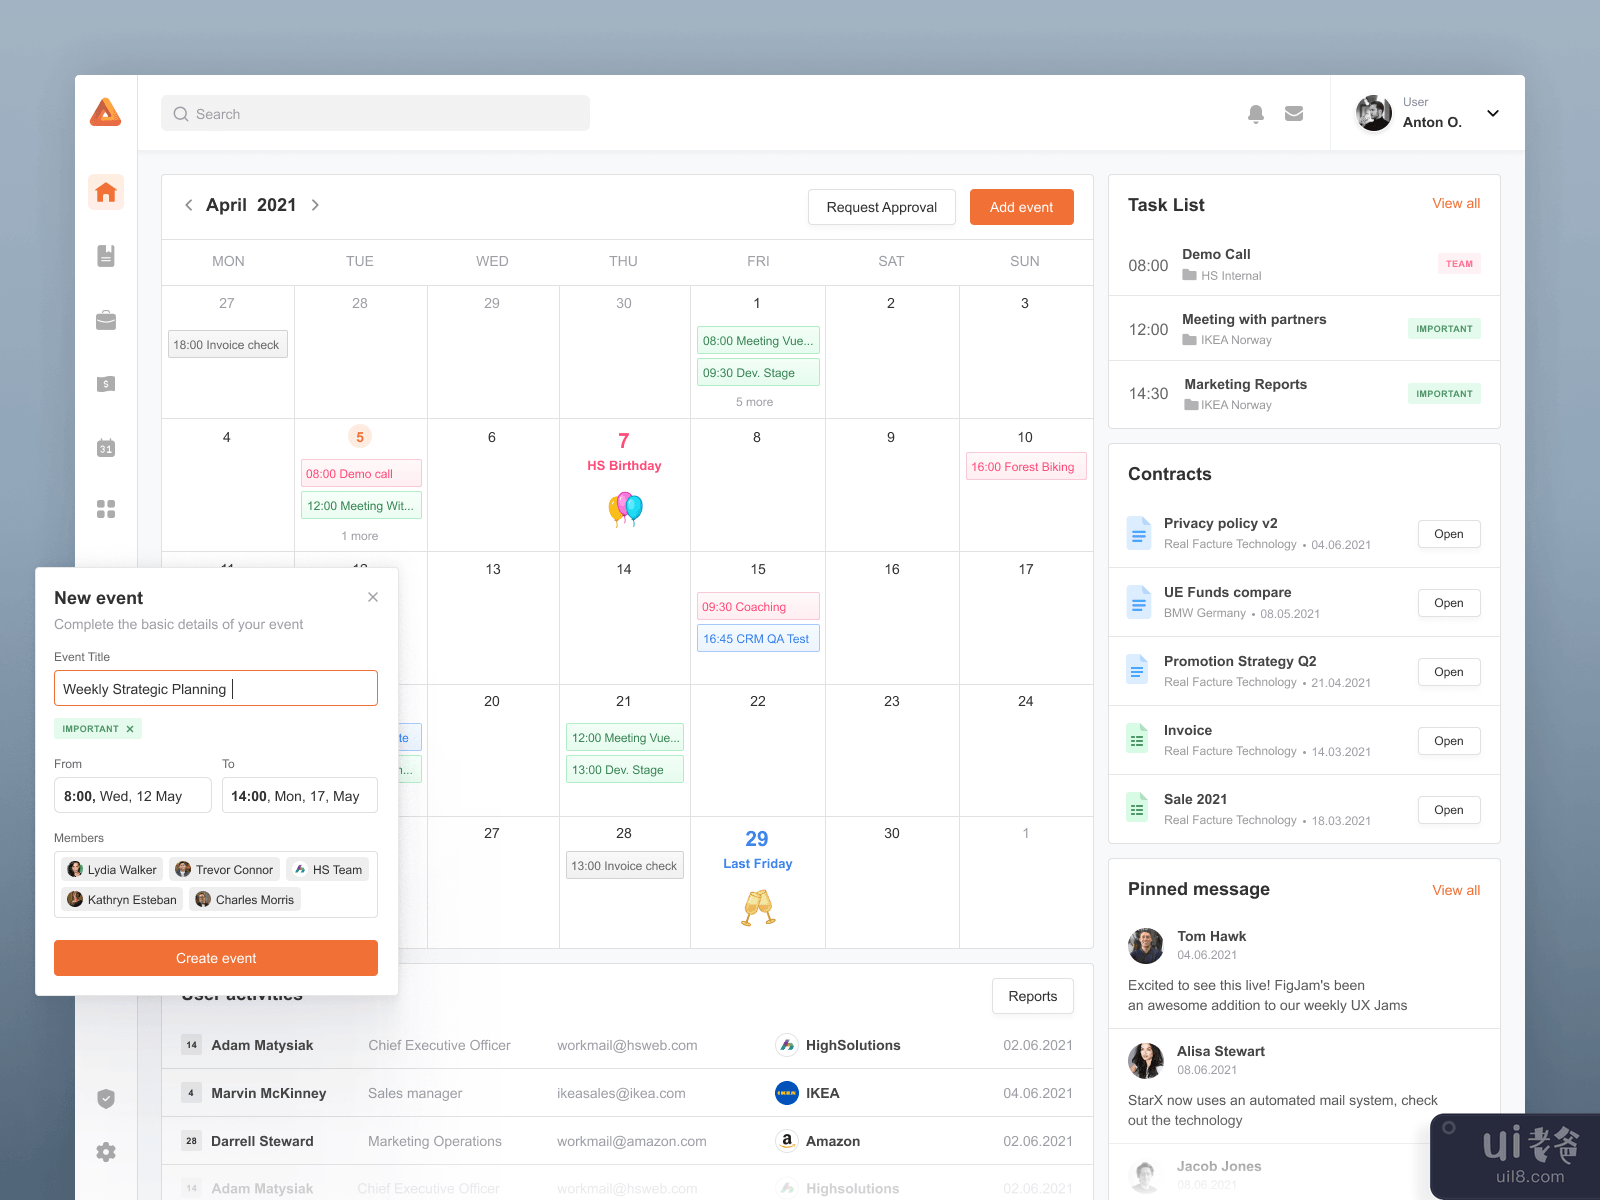Remove the IMPORTANT tag from event

point(130,729)
